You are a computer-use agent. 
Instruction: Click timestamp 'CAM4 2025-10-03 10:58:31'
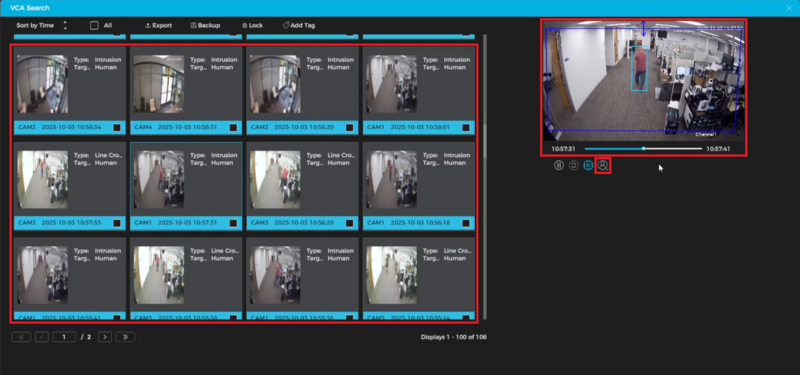pyautogui.click(x=176, y=128)
